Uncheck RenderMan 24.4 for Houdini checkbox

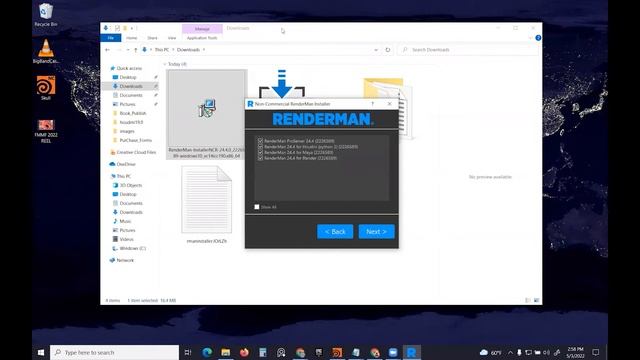point(260,147)
